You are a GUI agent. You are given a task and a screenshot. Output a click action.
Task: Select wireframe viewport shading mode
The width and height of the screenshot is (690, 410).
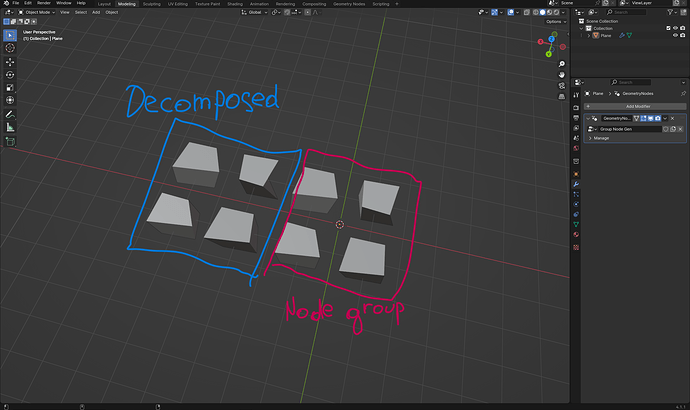pos(536,12)
